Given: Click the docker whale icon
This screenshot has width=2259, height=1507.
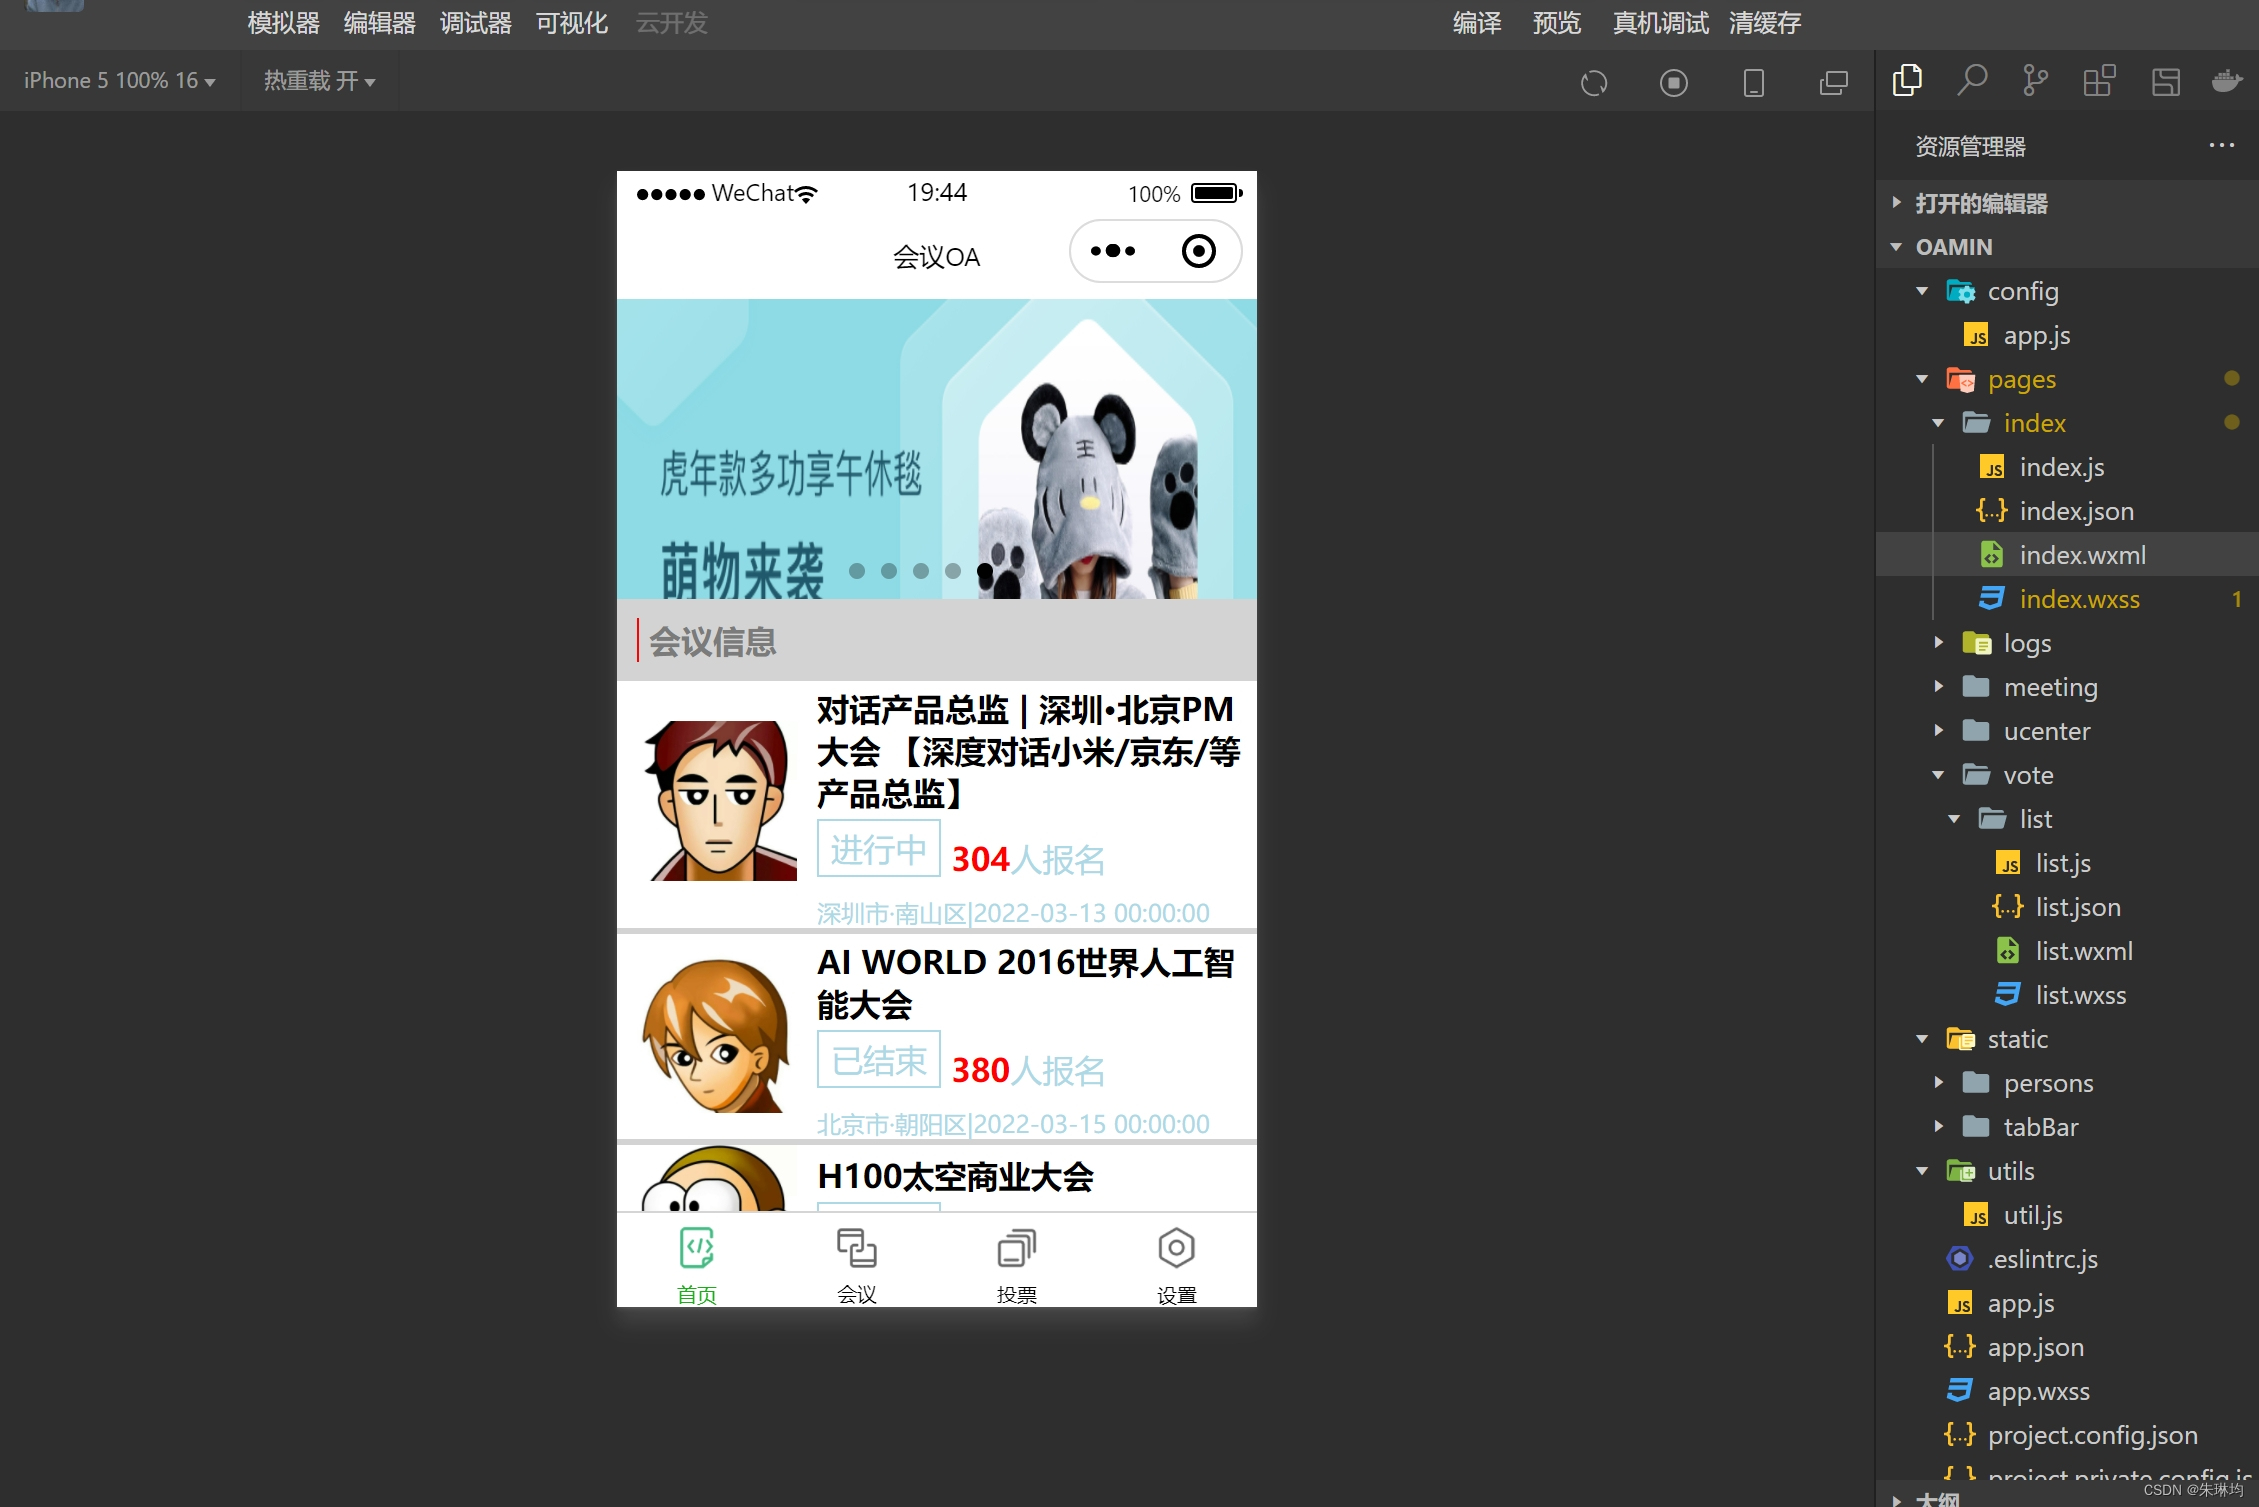Looking at the screenshot, I should (x=2226, y=81).
